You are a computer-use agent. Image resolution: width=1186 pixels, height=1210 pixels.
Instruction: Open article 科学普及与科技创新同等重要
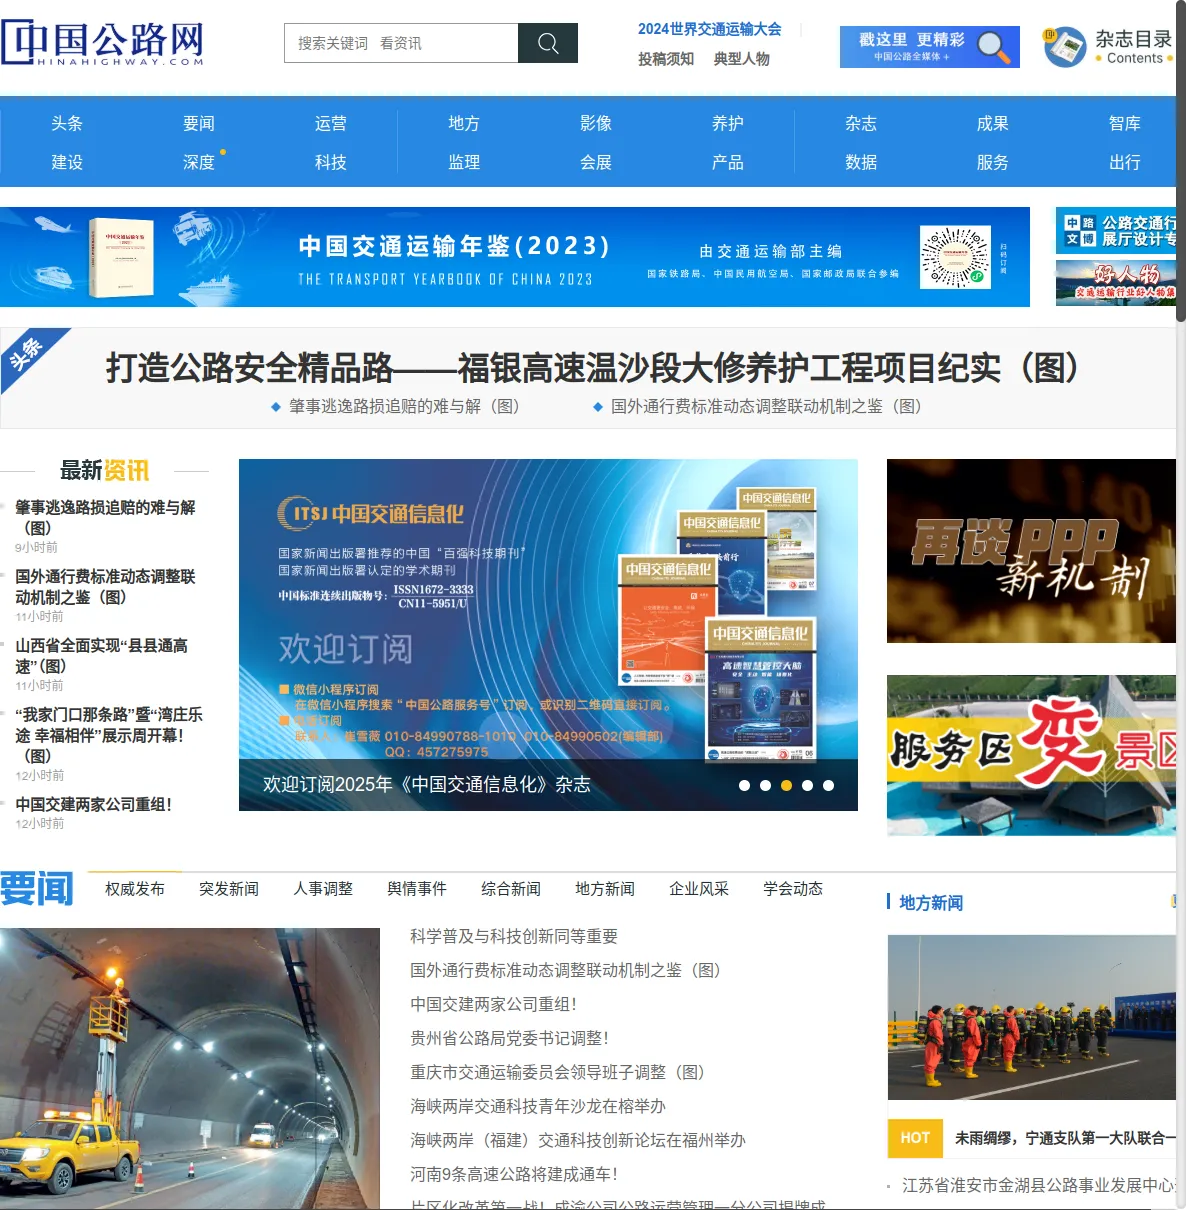(x=514, y=936)
